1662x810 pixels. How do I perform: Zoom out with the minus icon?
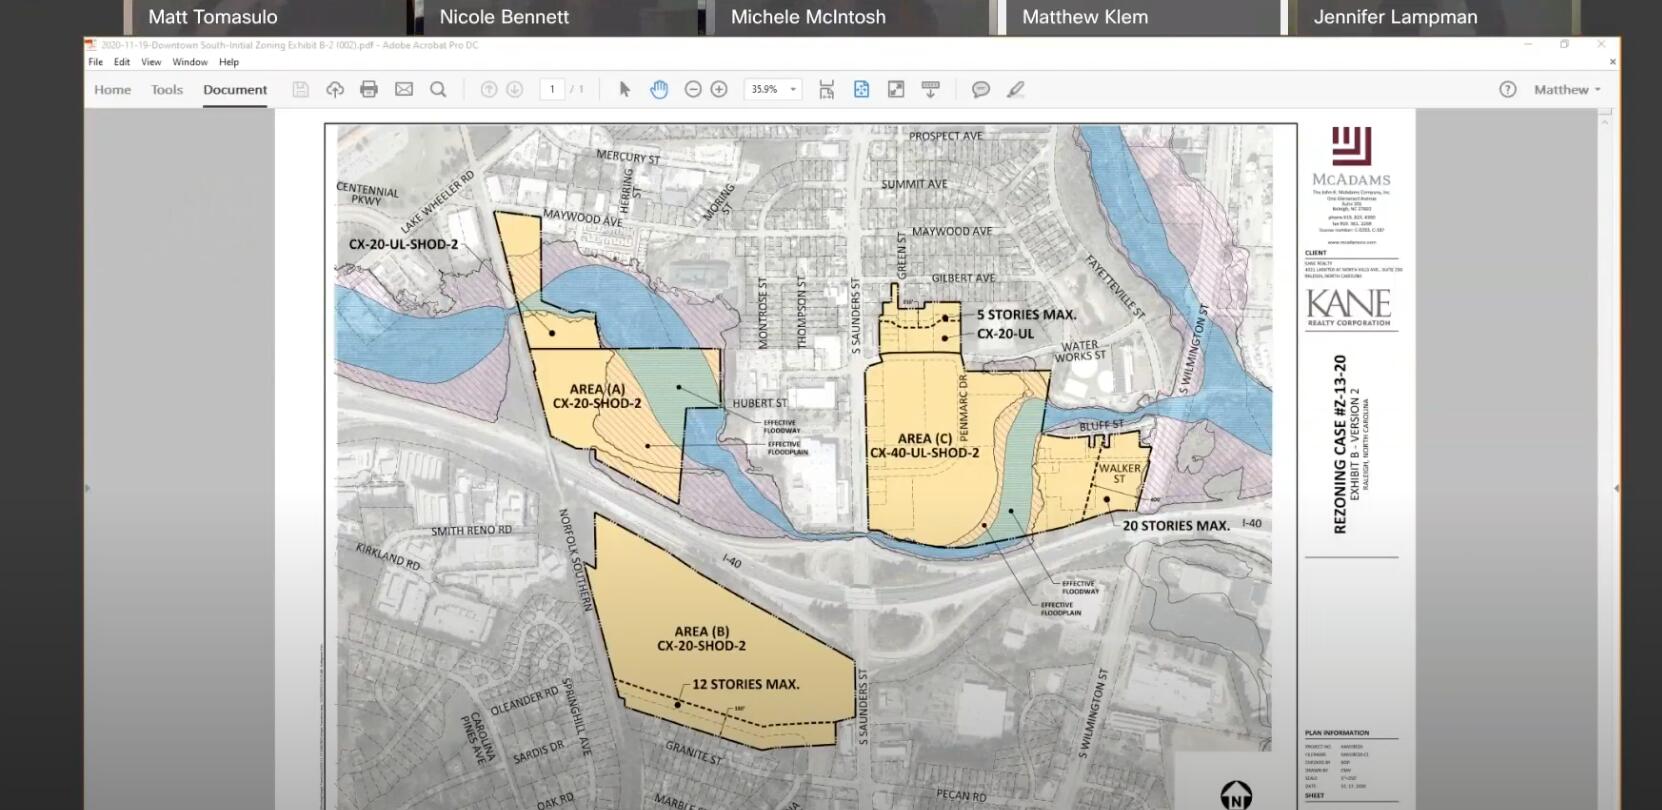(x=693, y=90)
